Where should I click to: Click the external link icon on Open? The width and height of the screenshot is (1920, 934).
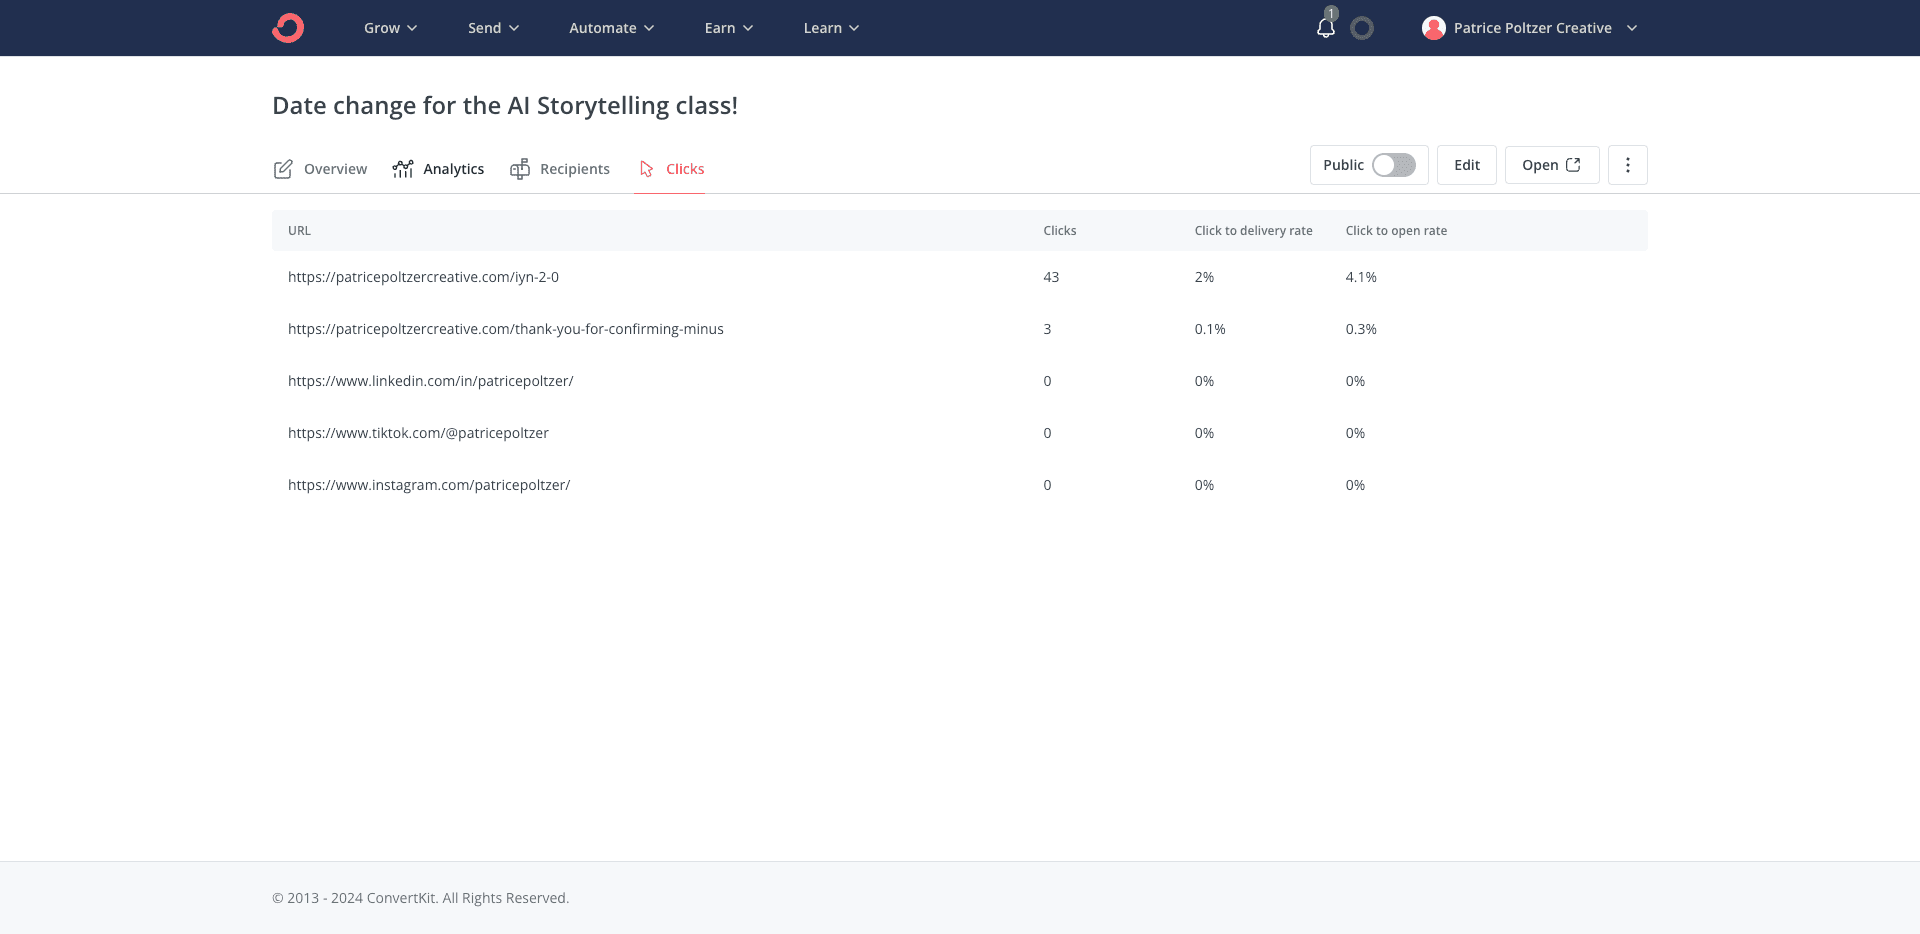point(1573,165)
